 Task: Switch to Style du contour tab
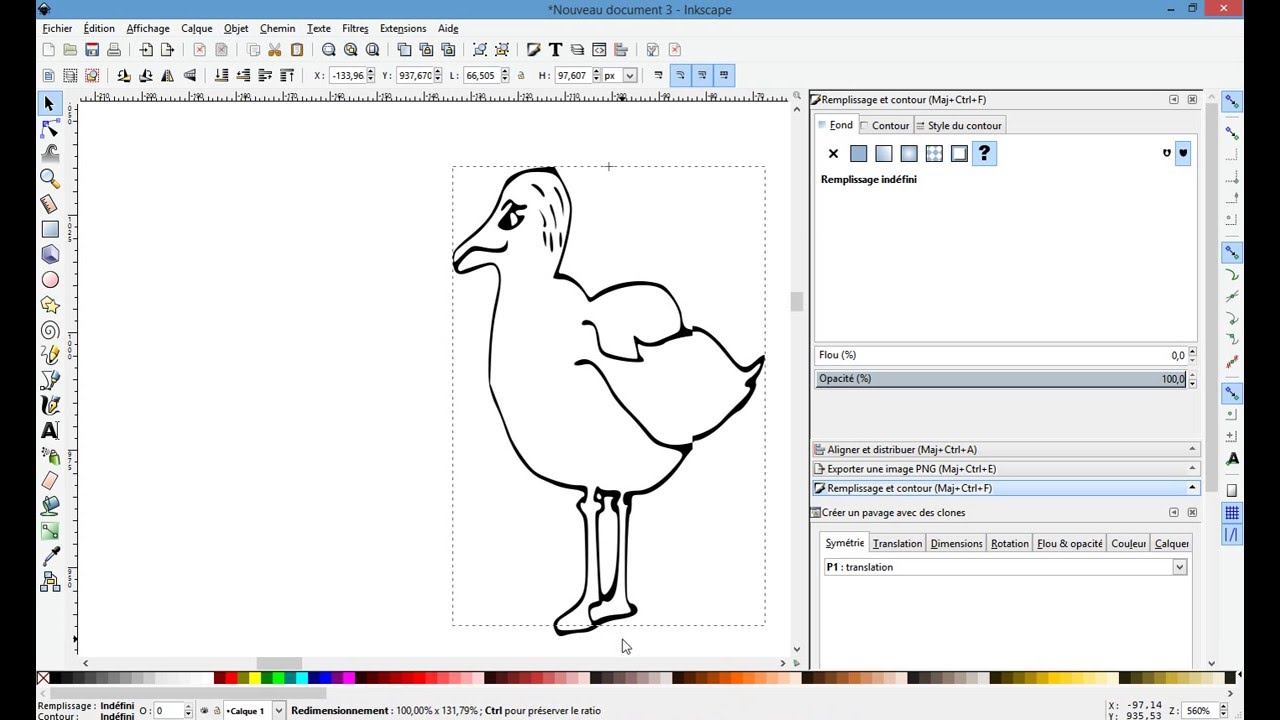click(x=958, y=125)
